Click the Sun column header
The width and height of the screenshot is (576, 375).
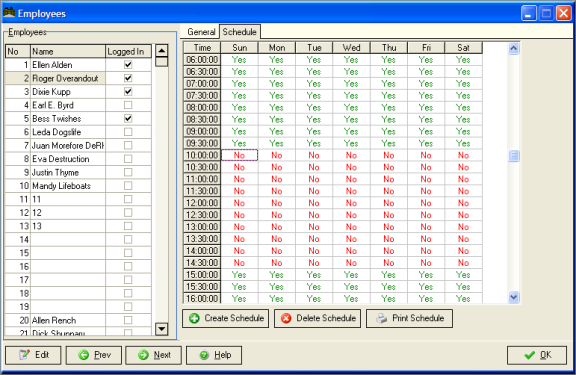[240, 48]
